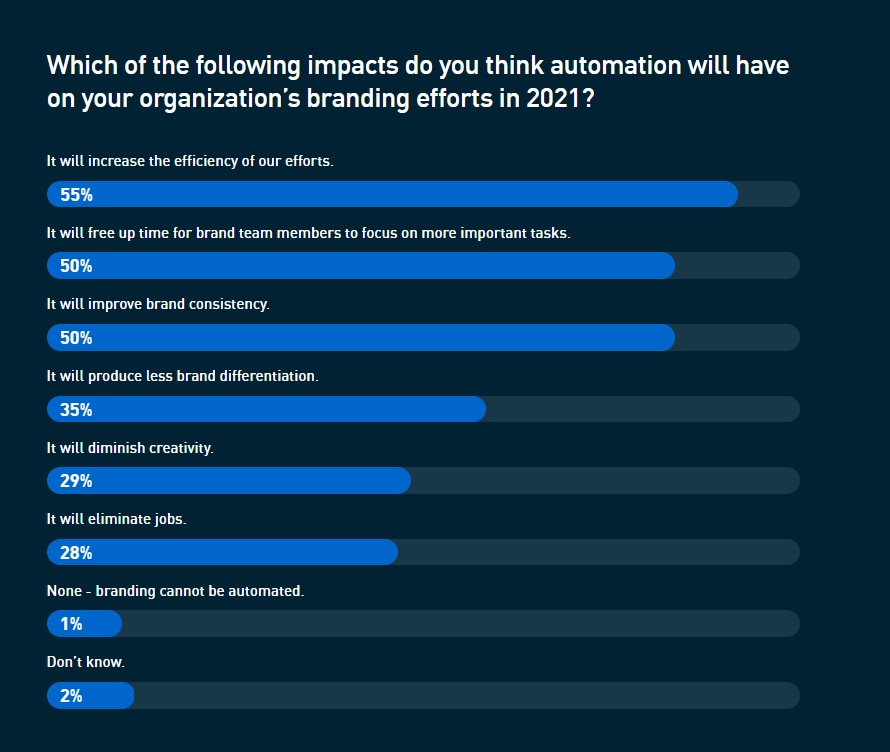Select the 'None - branding cannot be automated' label
The width and height of the screenshot is (890, 752).
click(x=175, y=591)
